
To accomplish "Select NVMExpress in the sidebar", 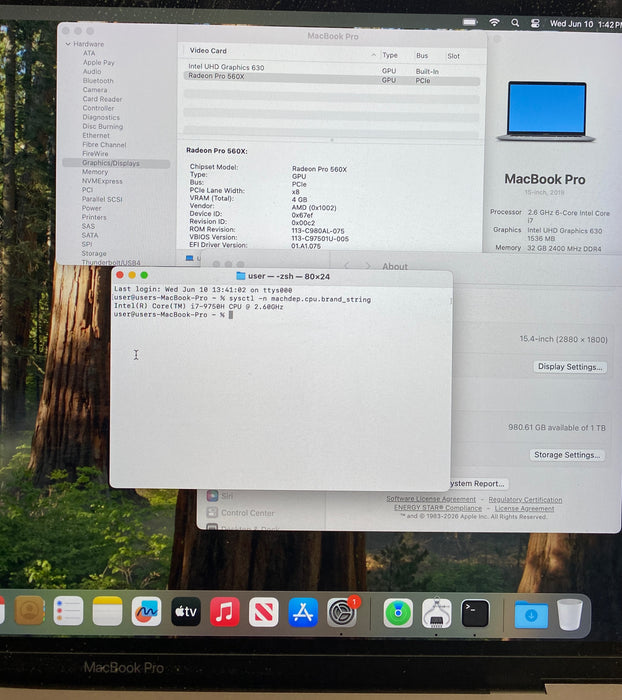I will [102, 181].
